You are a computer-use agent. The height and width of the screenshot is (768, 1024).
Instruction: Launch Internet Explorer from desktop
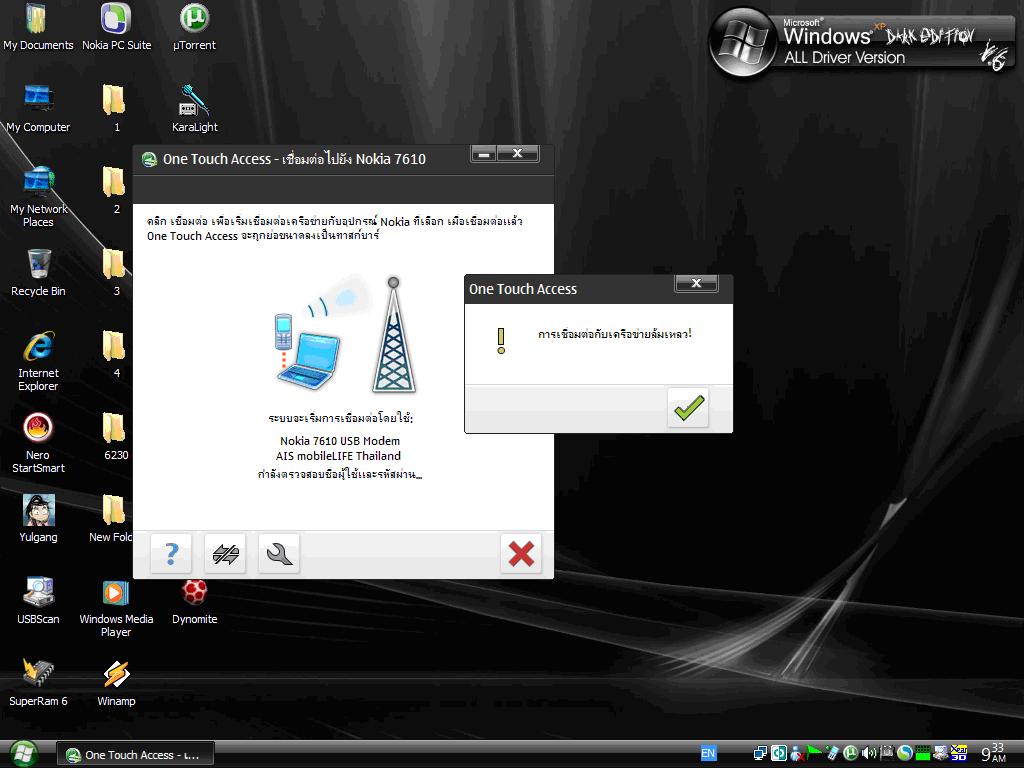pyautogui.click(x=38, y=361)
